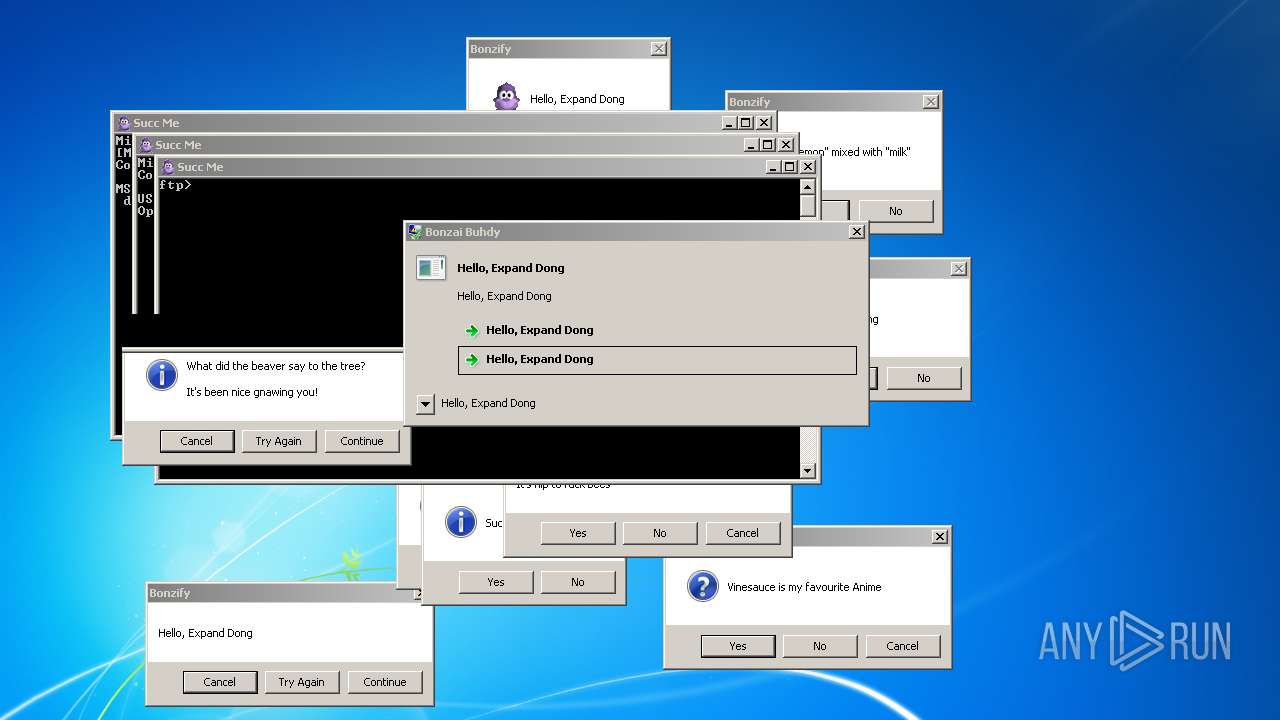Click "It's been nice gnawing you!" text
The height and width of the screenshot is (720, 1280).
[x=252, y=392]
